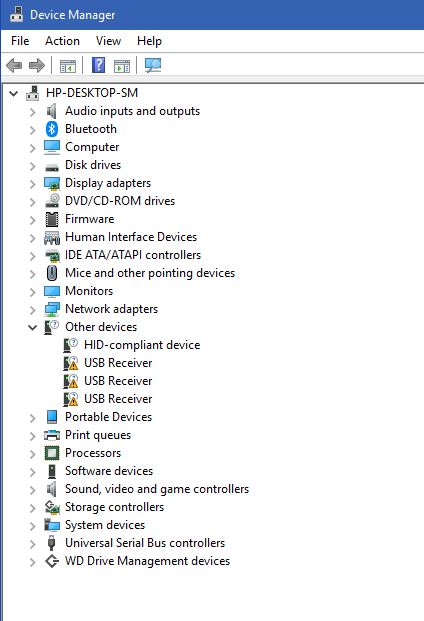This screenshot has height=621, width=424.
Task: Expand Universal Serial Bus controllers node
Action: pos(32,544)
